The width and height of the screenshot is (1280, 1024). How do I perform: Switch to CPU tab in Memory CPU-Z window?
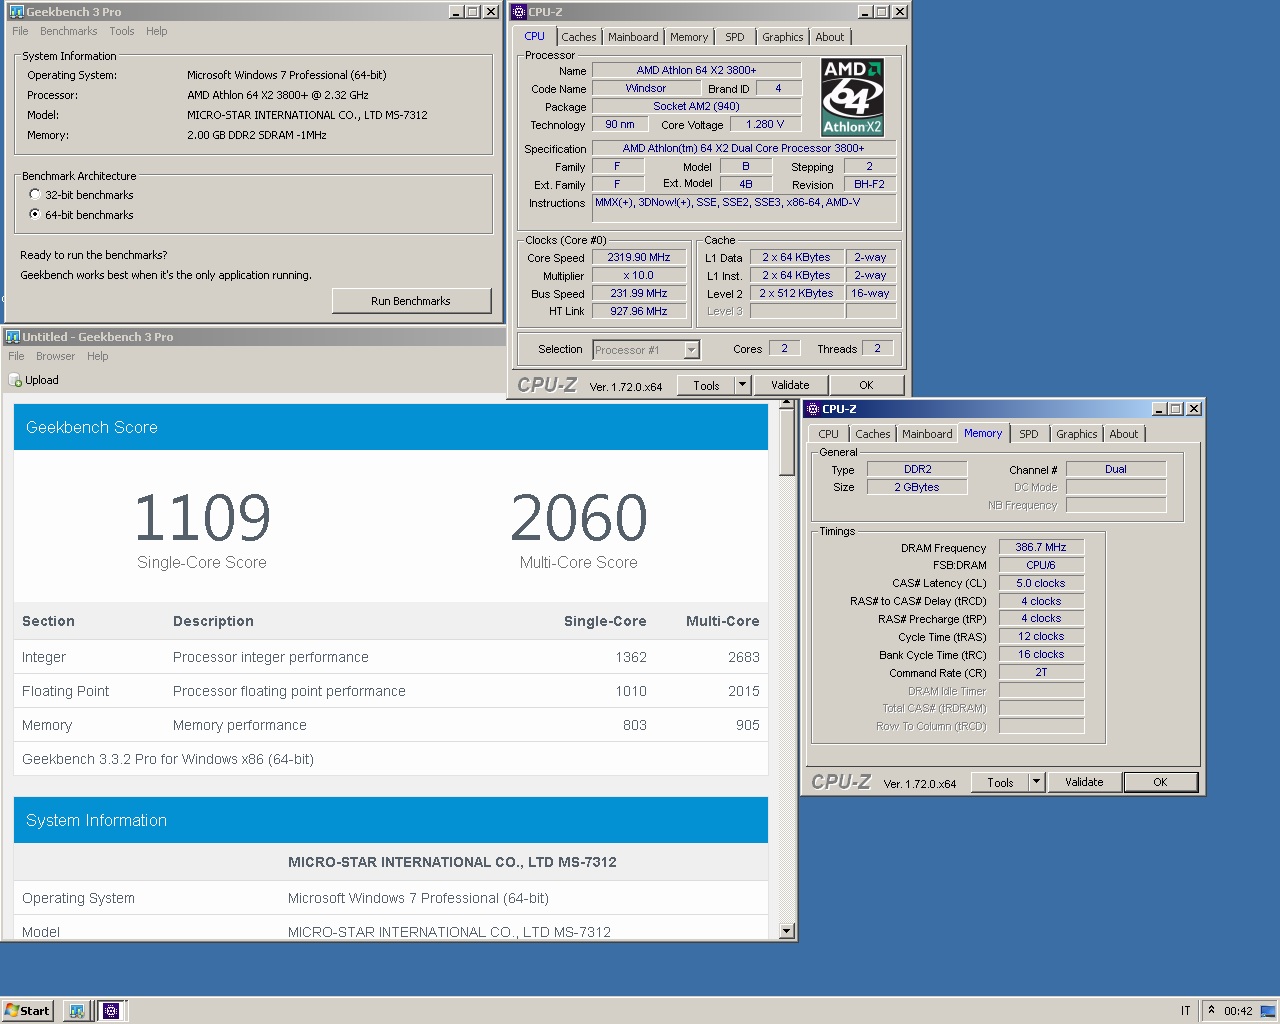pos(828,434)
